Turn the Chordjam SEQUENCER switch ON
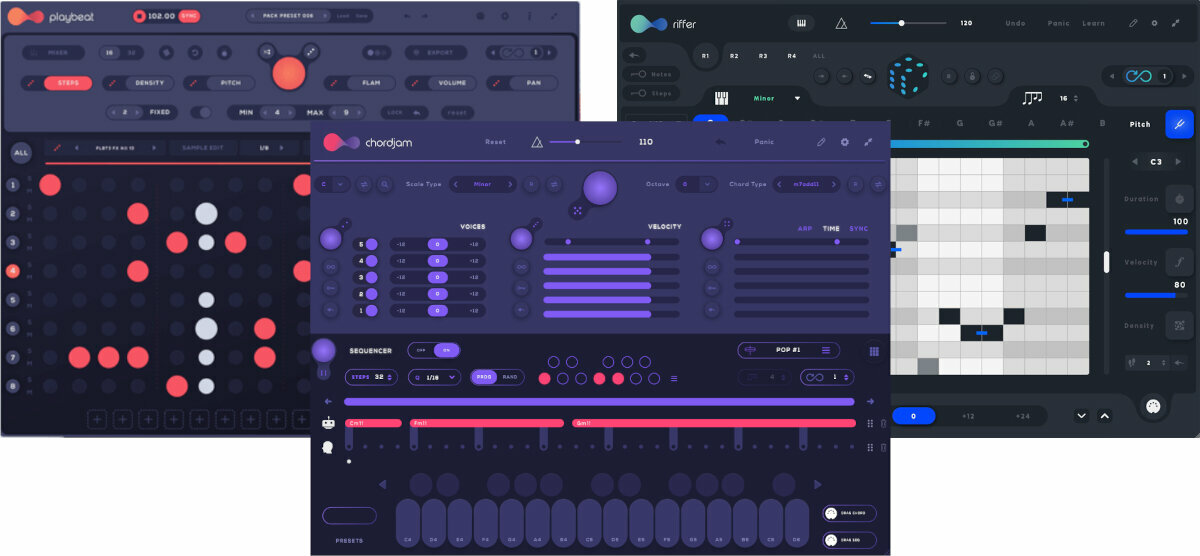 (x=446, y=350)
